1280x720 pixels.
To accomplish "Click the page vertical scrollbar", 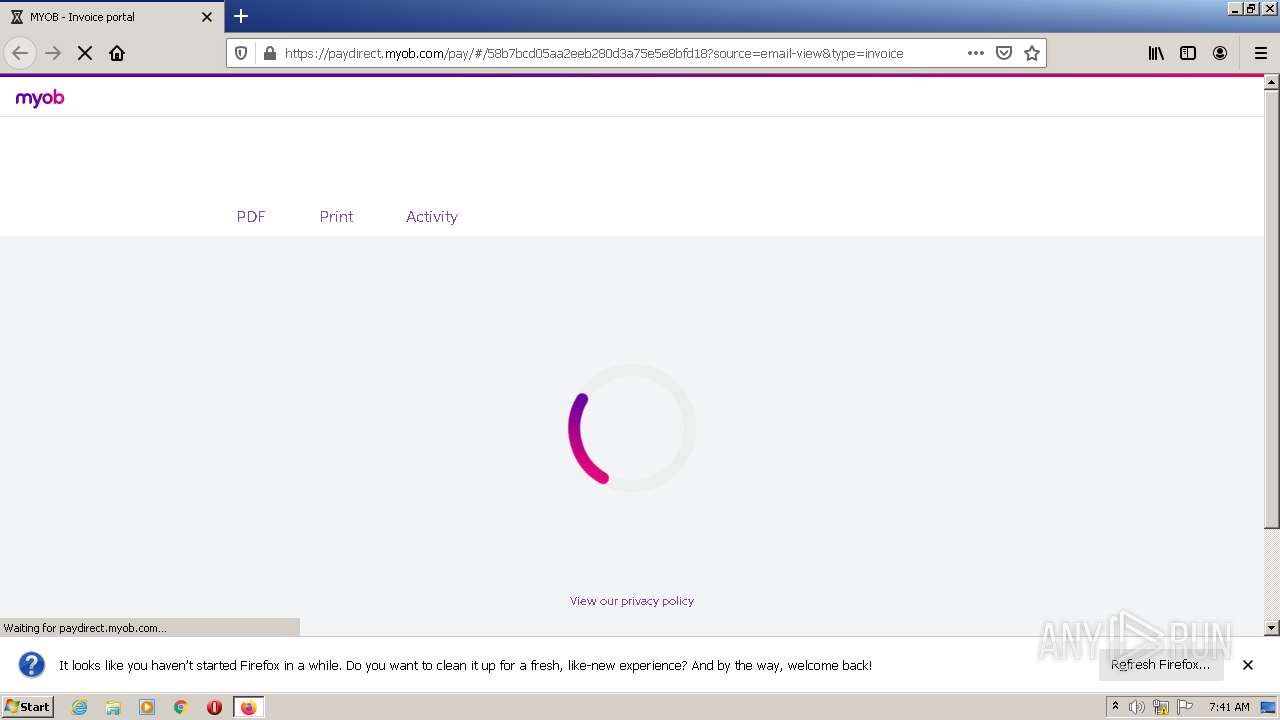I will coord(1272,309).
